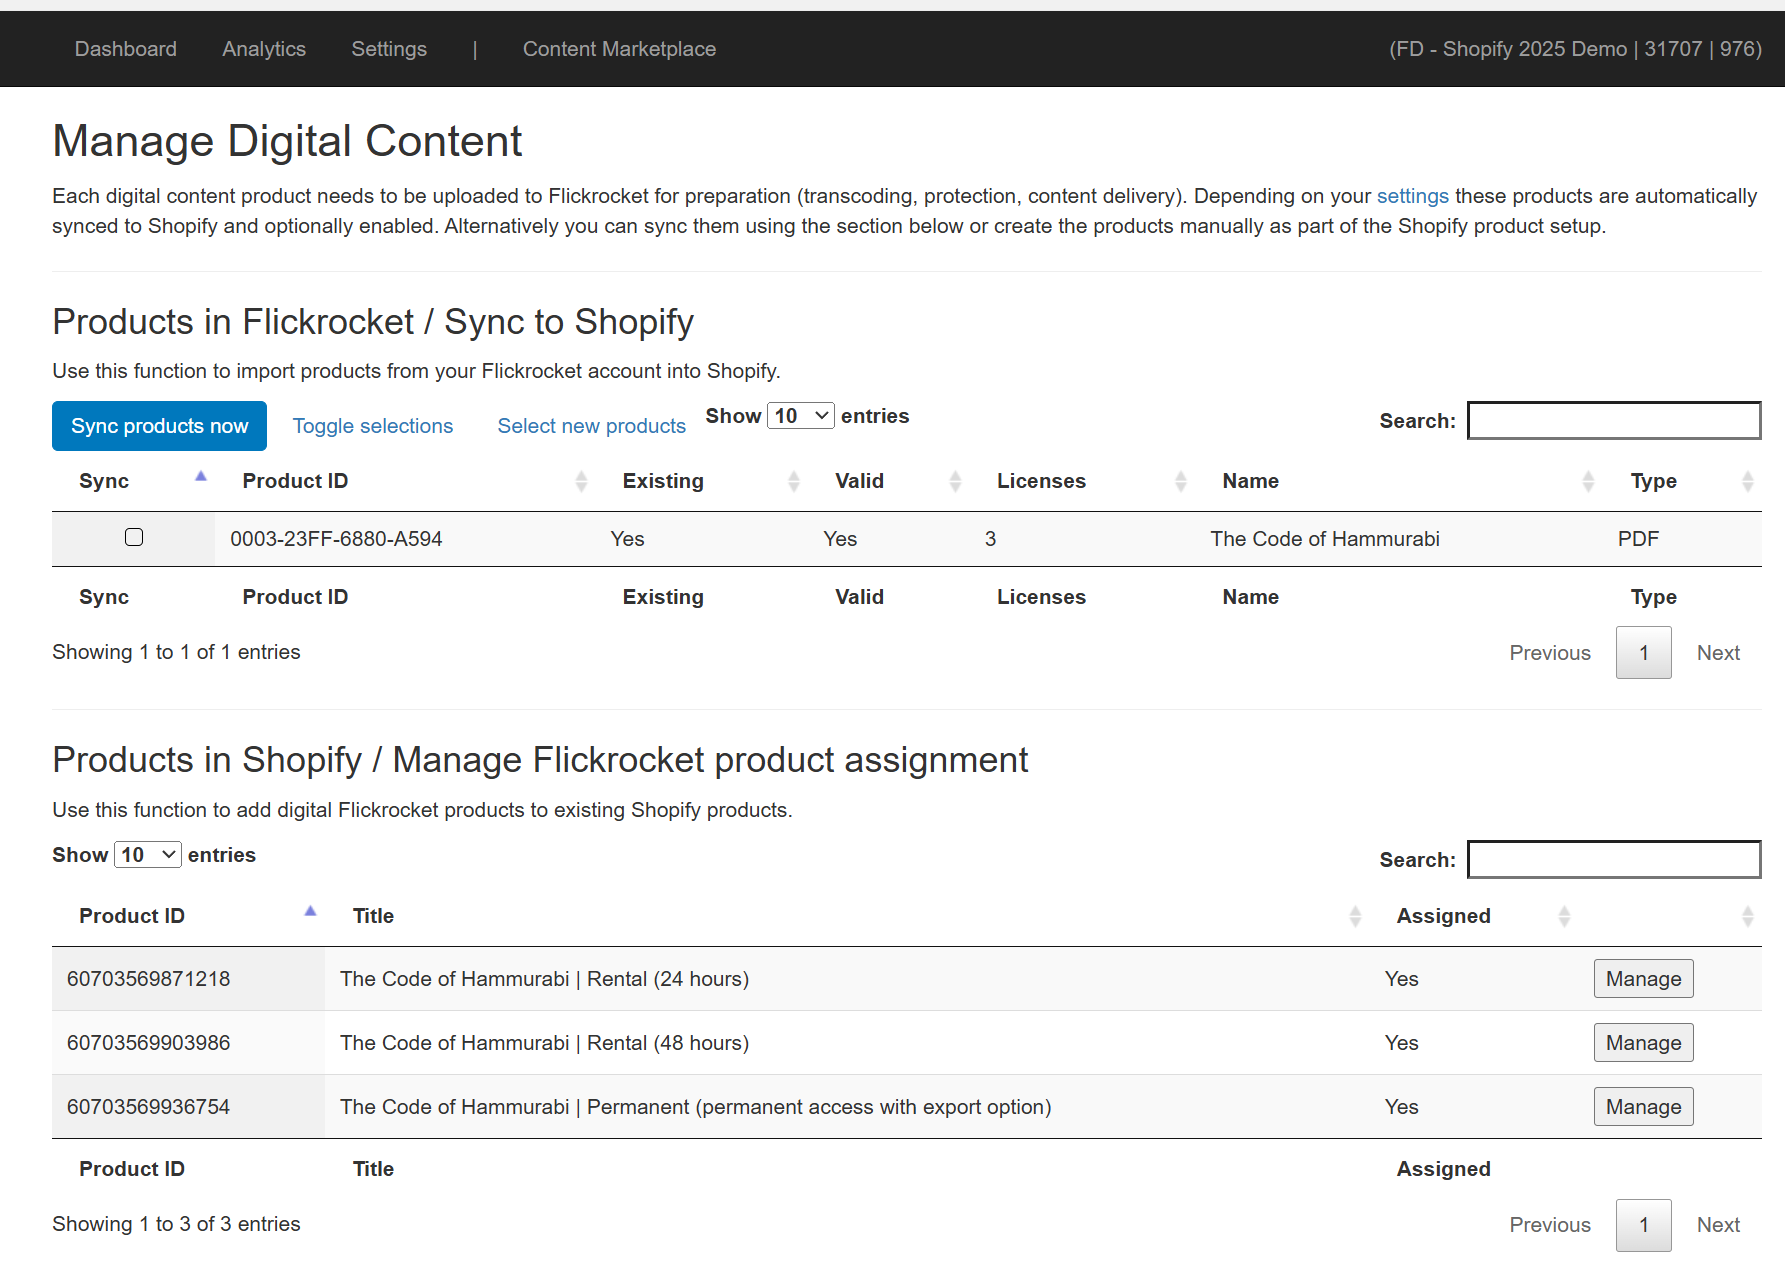
Task: Click sort arrows on Name column
Action: click(x=1587, y=482)
